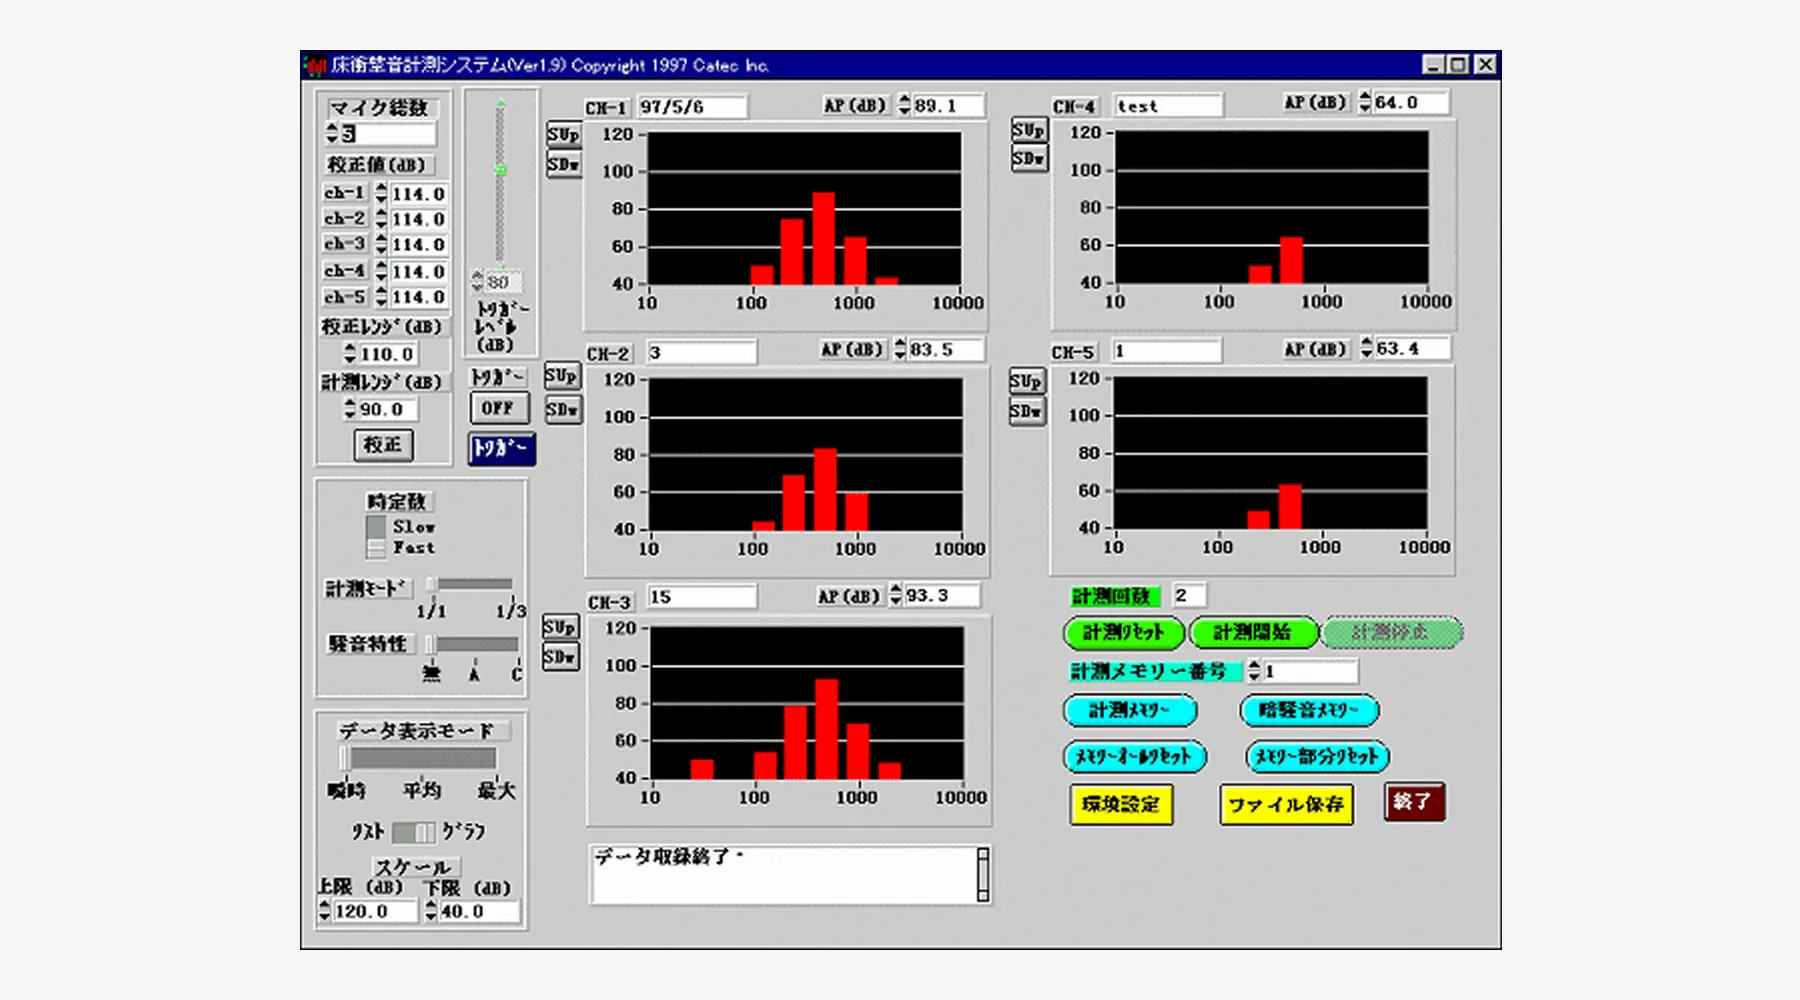The image size is (1800, 1000).
Task: Click the SUp button for CH-2
Action: pos(561,376)
